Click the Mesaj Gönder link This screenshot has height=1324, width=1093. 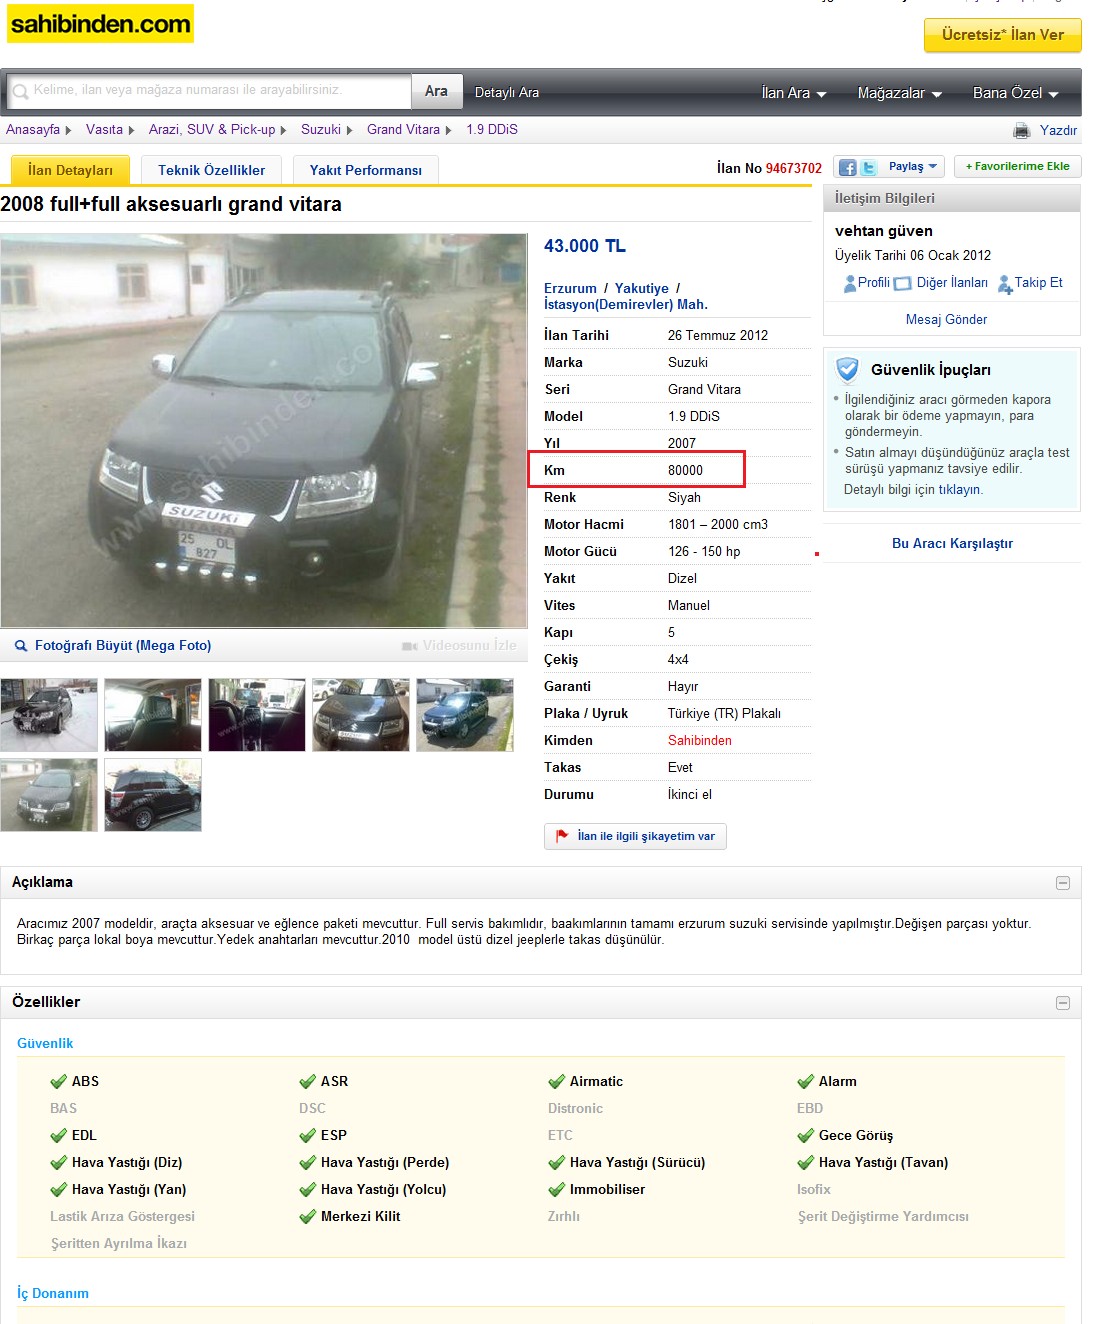946,320
